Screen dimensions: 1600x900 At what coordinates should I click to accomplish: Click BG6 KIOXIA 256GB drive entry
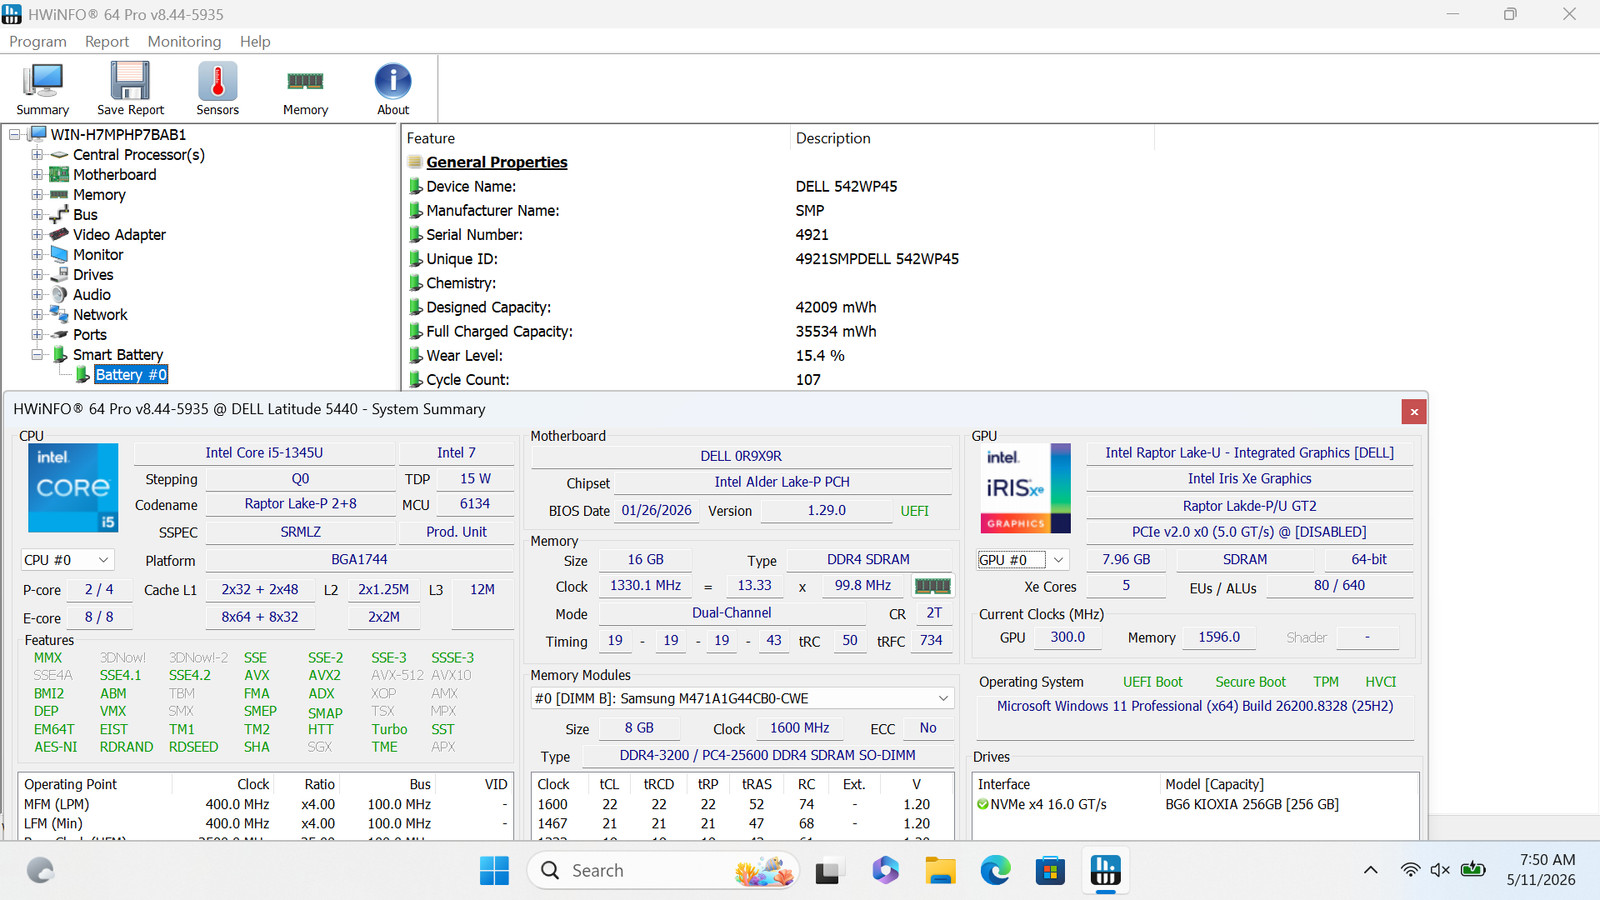coord(1252,804)
